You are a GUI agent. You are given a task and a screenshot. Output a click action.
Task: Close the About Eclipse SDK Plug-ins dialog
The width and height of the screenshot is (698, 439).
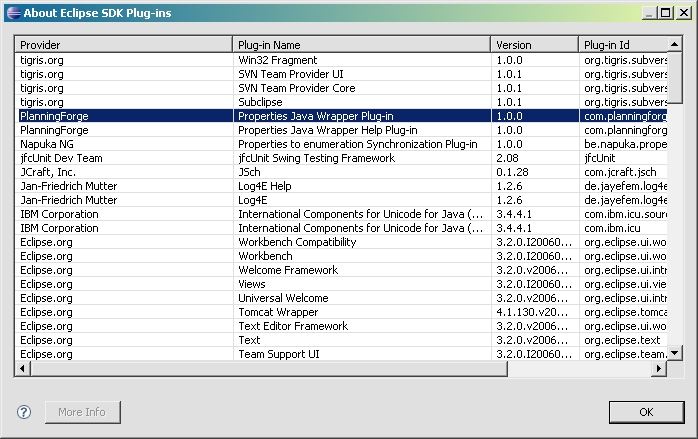684,13
